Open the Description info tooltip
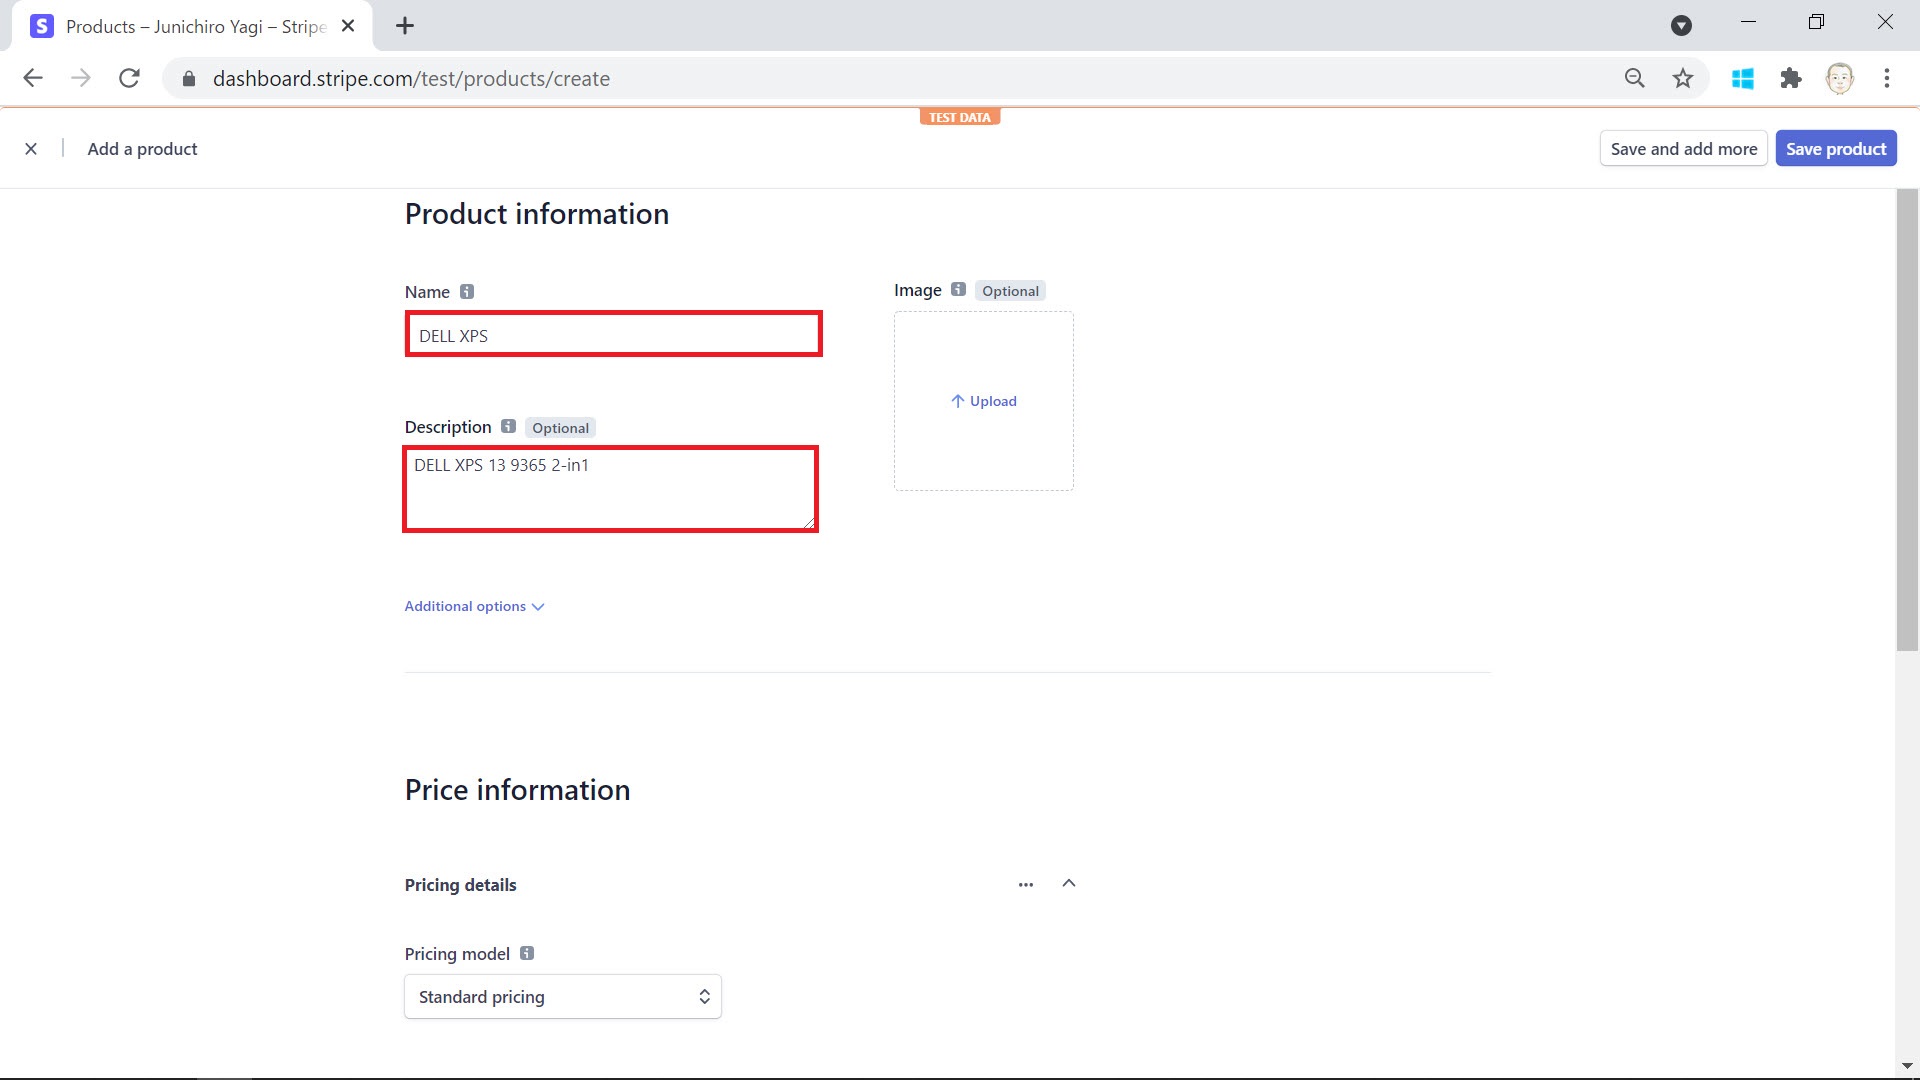The width and height of the screenshot is (1920, 1080). tap(507, 426)
